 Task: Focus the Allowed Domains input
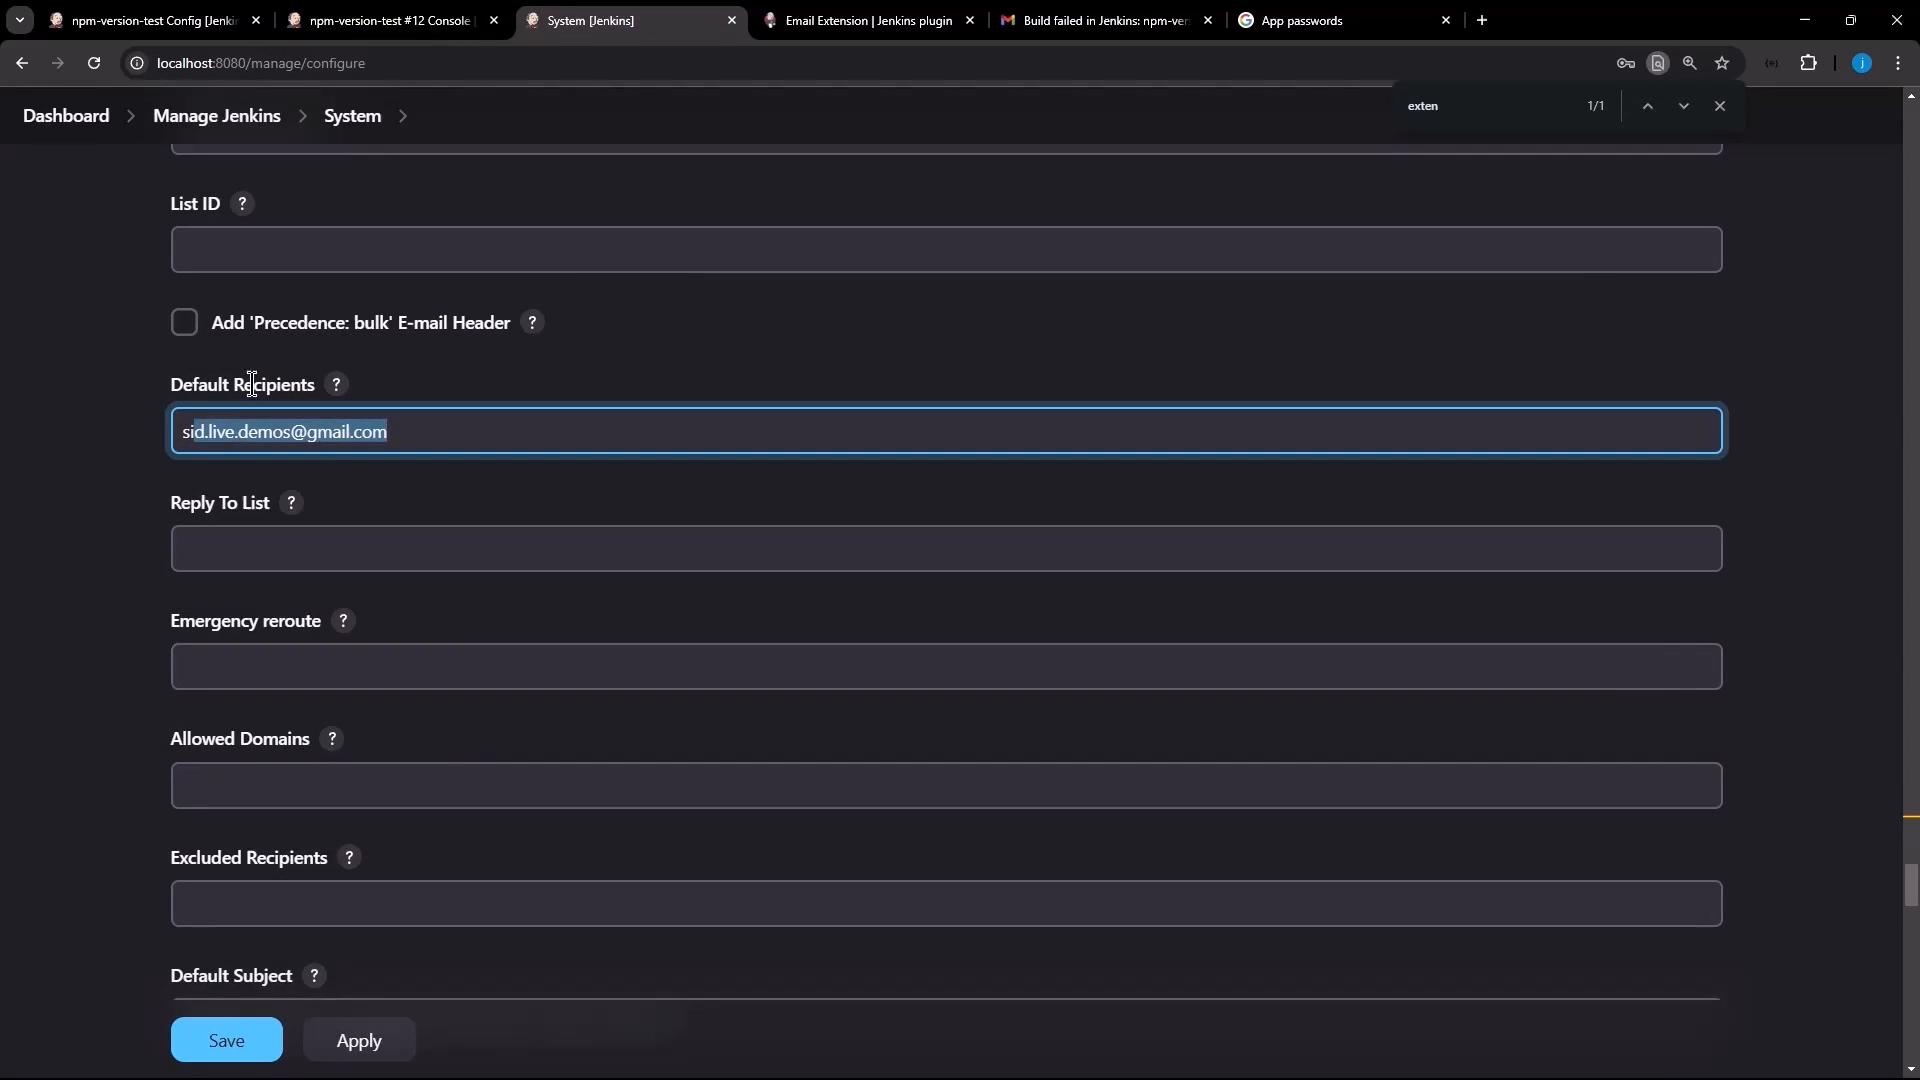[x=946, y=786]
